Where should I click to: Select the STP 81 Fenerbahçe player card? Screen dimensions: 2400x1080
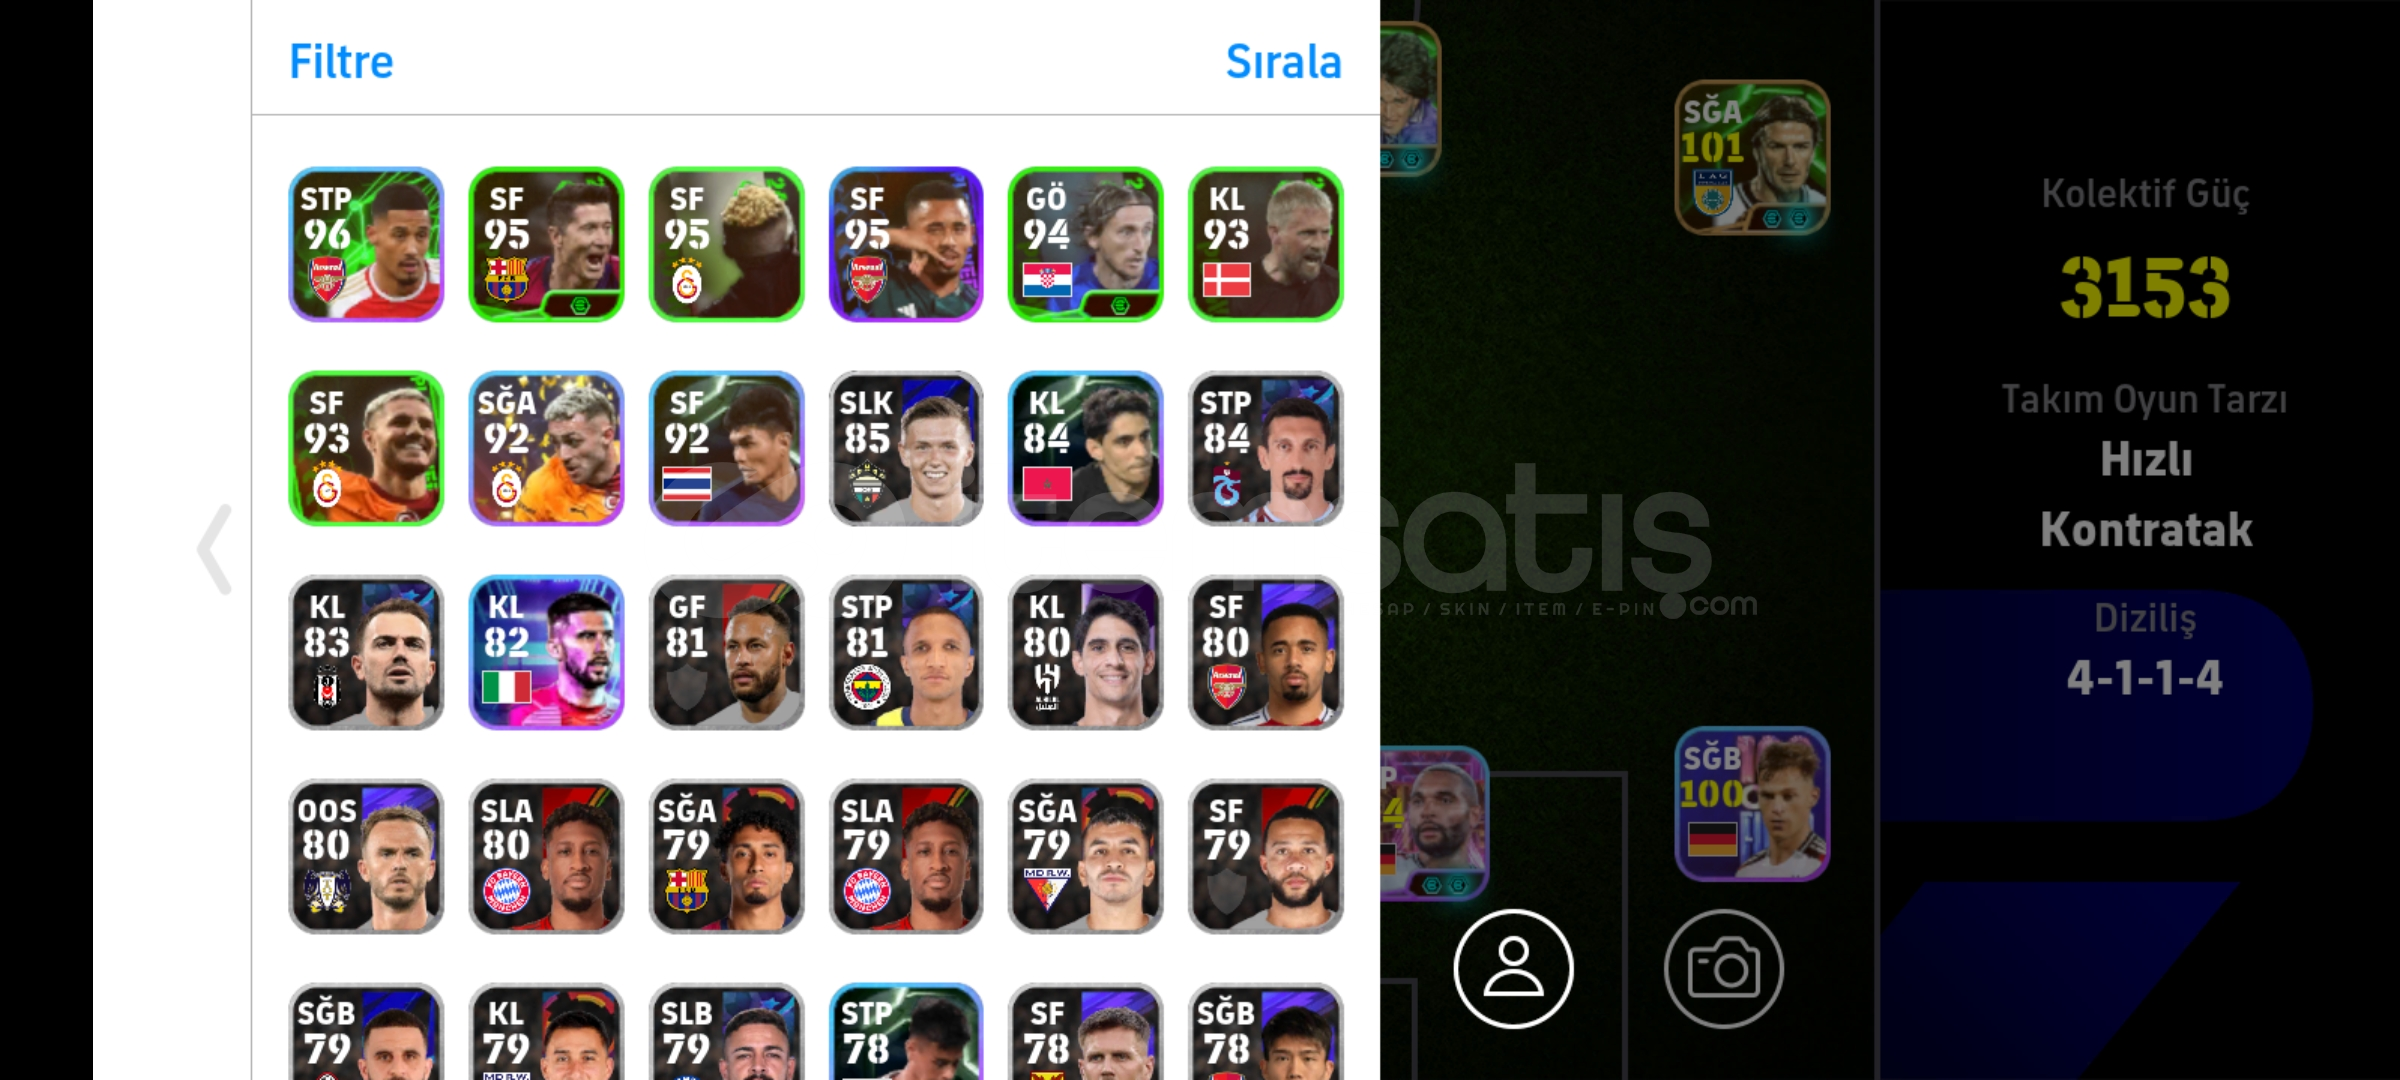tap(906, 652)
